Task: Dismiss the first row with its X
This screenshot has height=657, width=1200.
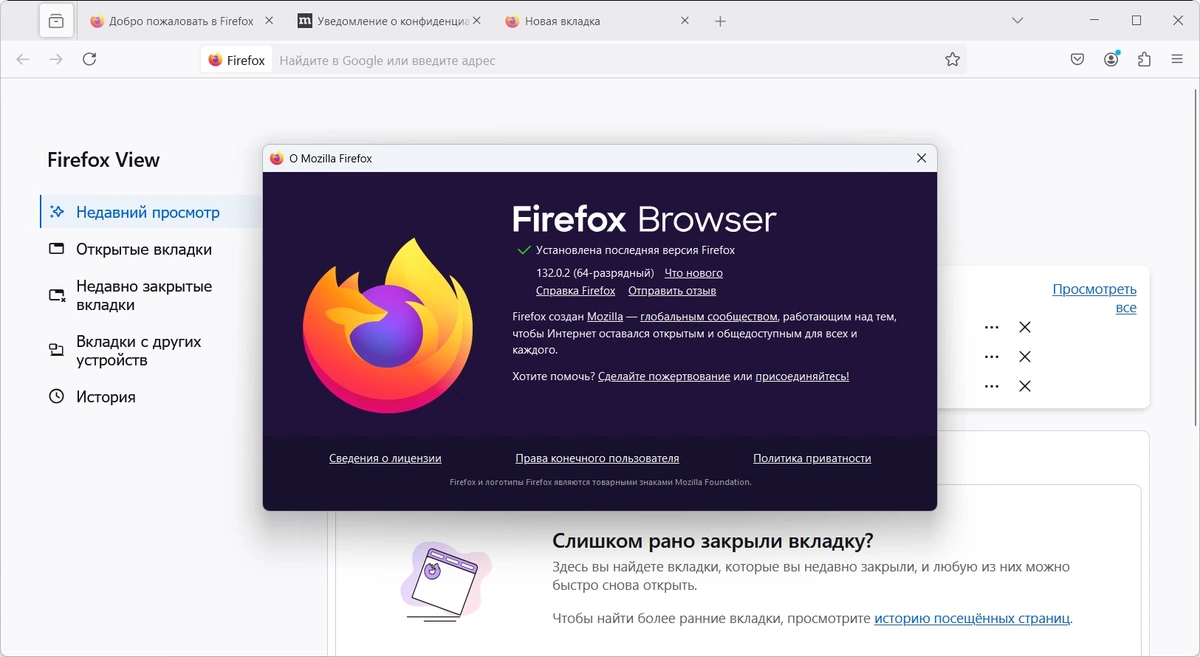Action: tap(1024, 327)
